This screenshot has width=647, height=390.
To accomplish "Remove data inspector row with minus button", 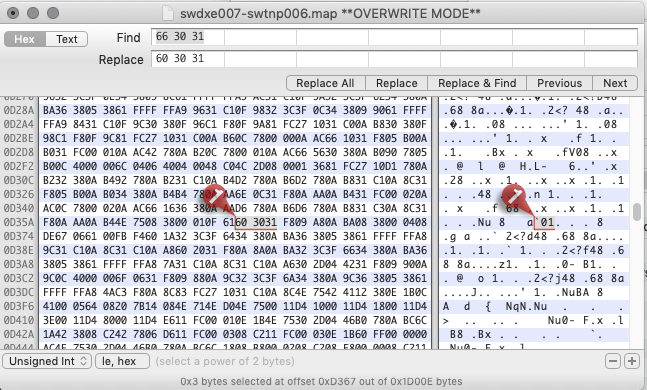I will (613, 361).
